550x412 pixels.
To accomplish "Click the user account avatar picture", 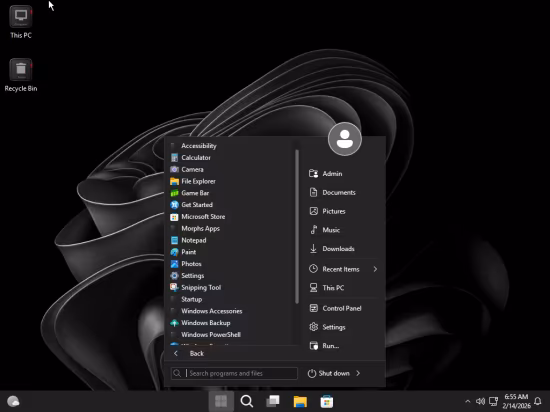I will pos(345,139).
